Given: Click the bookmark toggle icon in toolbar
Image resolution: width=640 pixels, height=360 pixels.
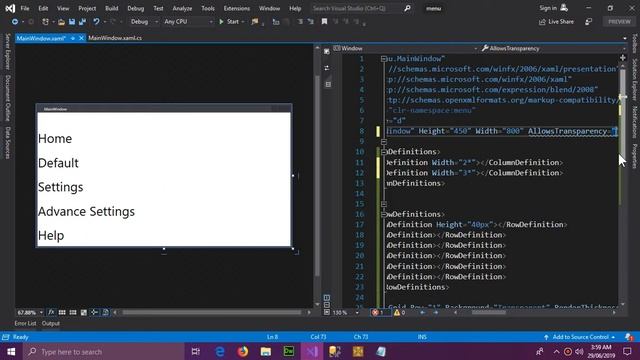Looking at the screenshot, I should click(324, 22).
